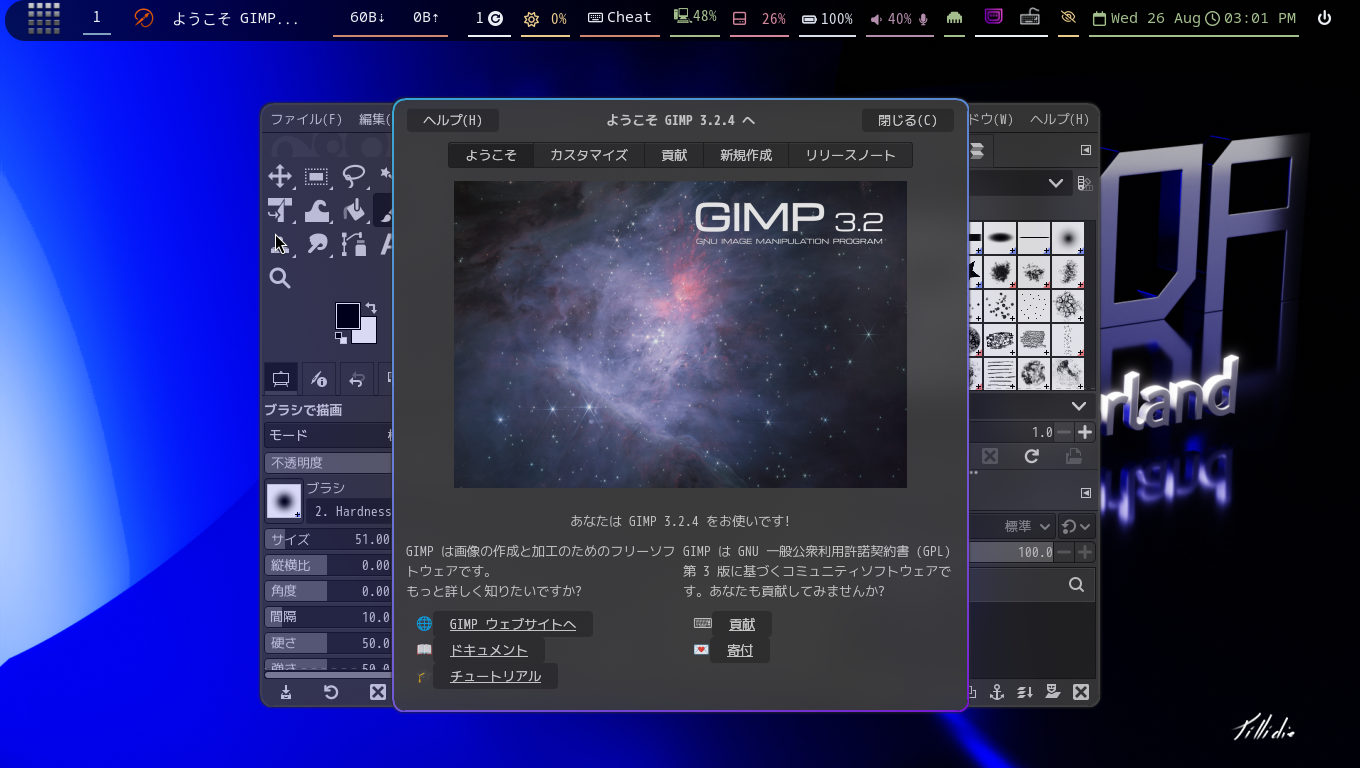Image resolution: width=1360 pixels, height=768 pixels.
Task: Click the layers search magnifier icon
Action: pos(1076,585)
